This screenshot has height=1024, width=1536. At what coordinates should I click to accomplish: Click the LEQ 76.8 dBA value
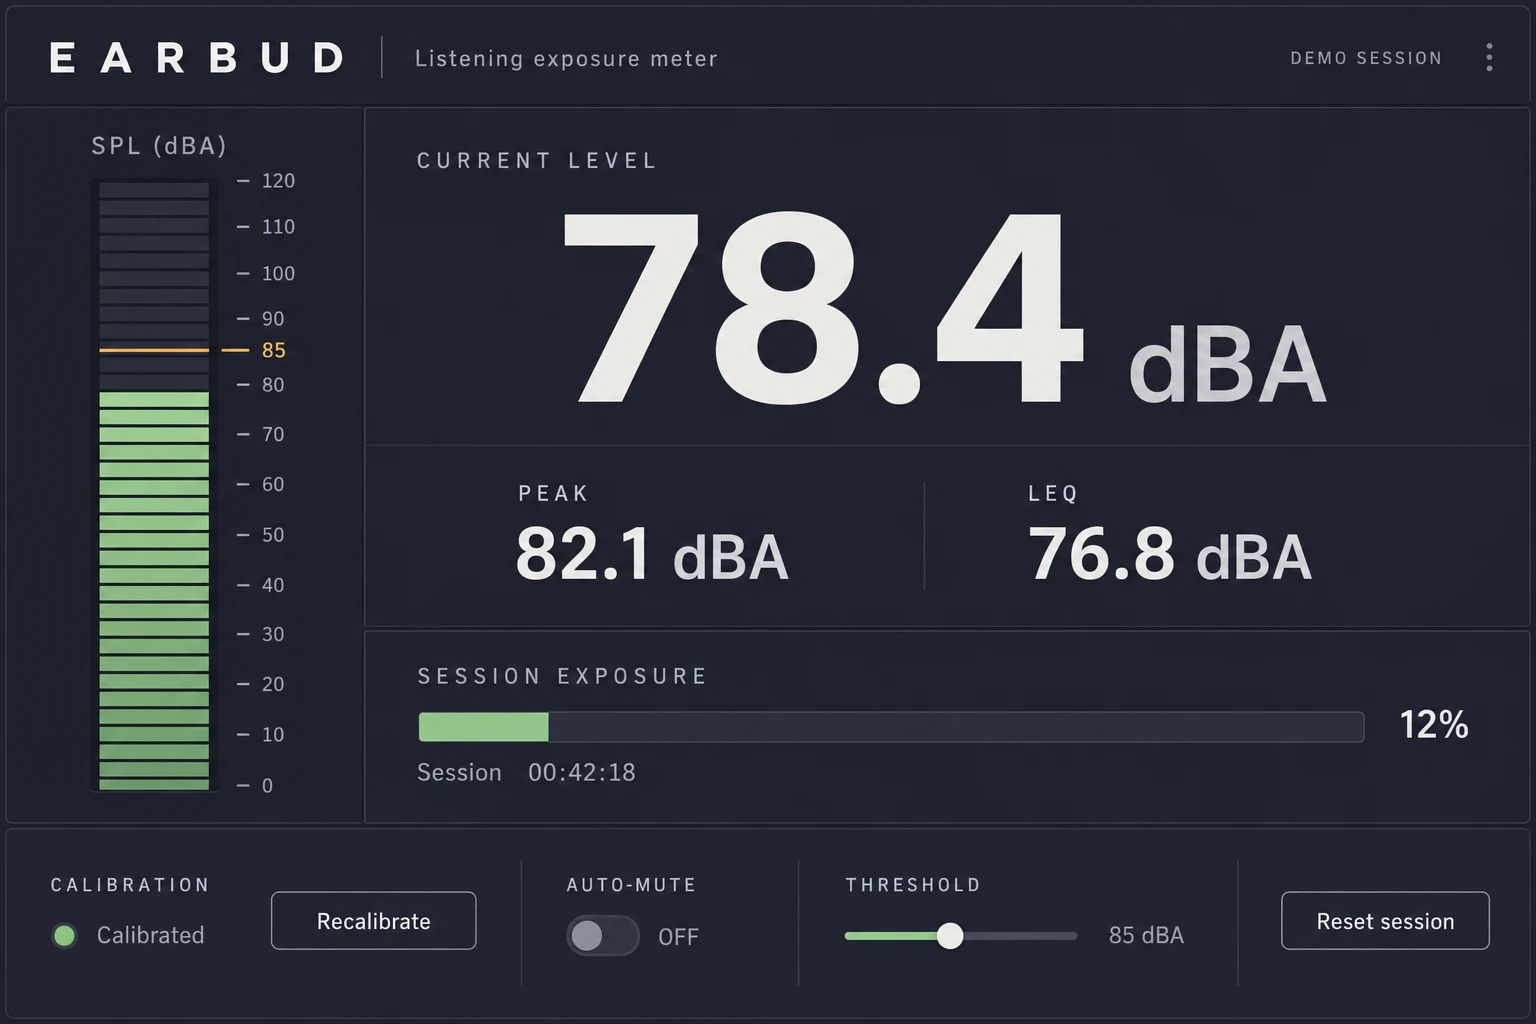[x=1170, y=554]
